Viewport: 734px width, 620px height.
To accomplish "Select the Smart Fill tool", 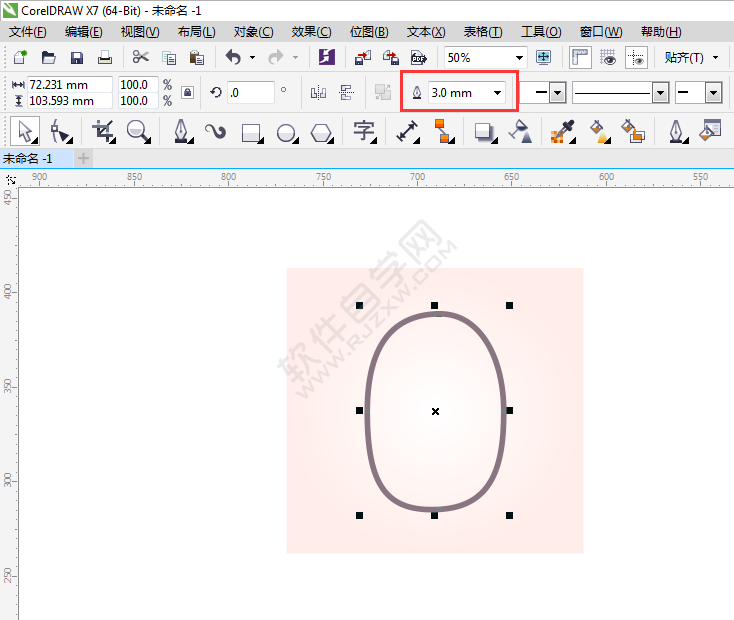I will coord(633,132).
